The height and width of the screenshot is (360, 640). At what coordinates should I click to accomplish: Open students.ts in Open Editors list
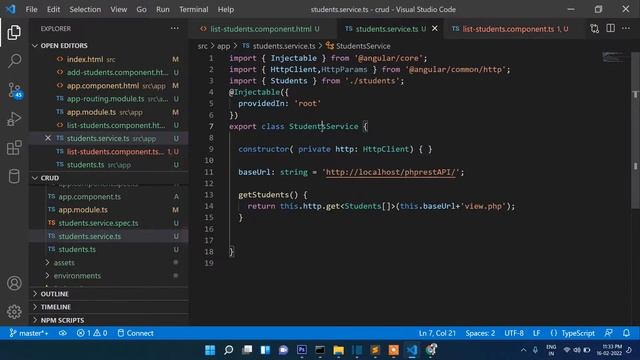point(109,165)
